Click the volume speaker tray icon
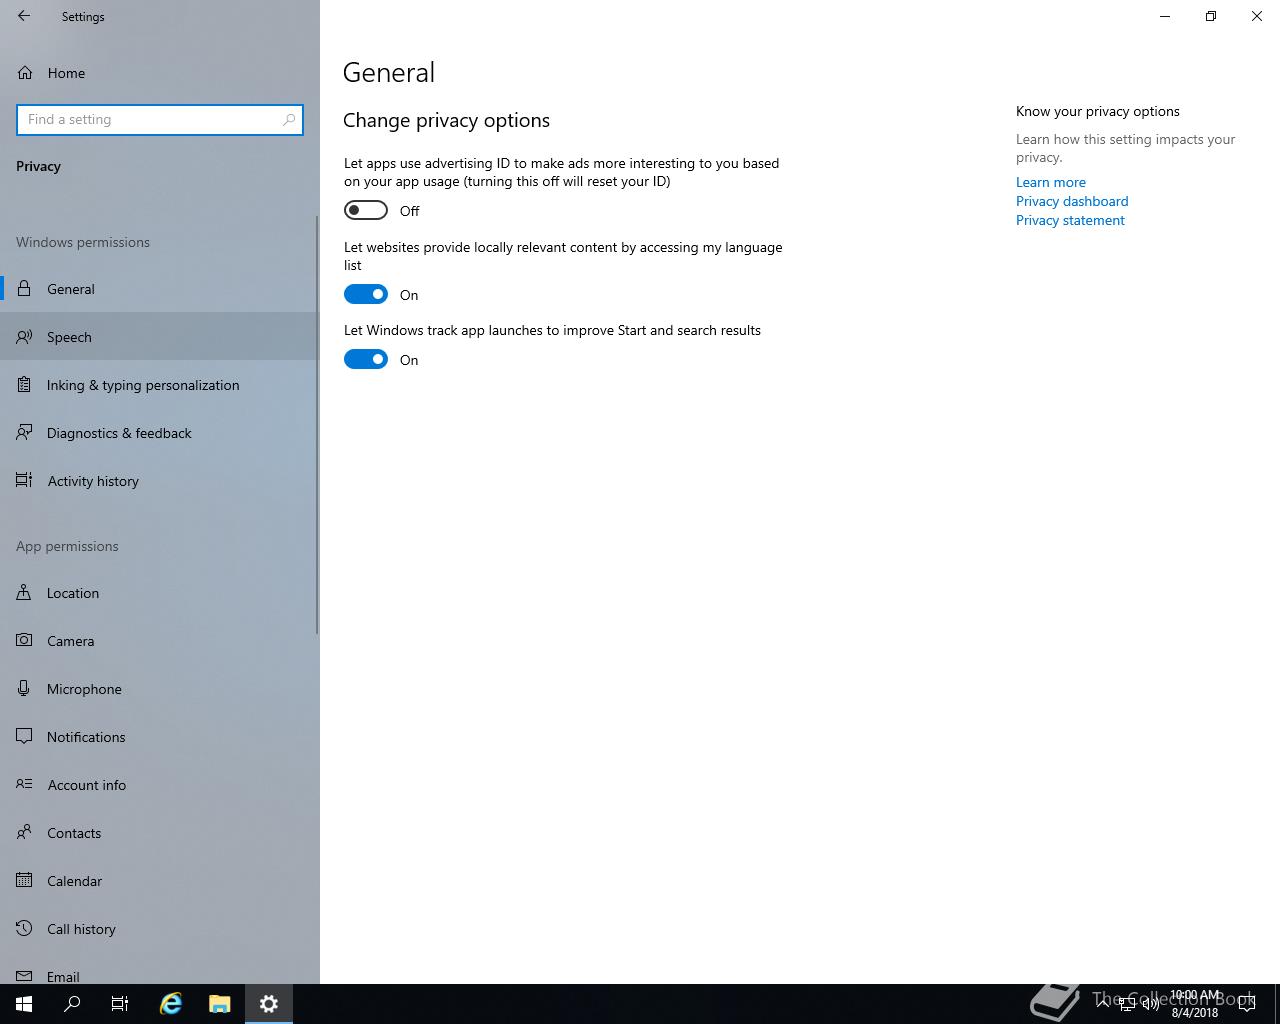The height and width of the screenshot is (1024, 1280). pos(1150,1004)
